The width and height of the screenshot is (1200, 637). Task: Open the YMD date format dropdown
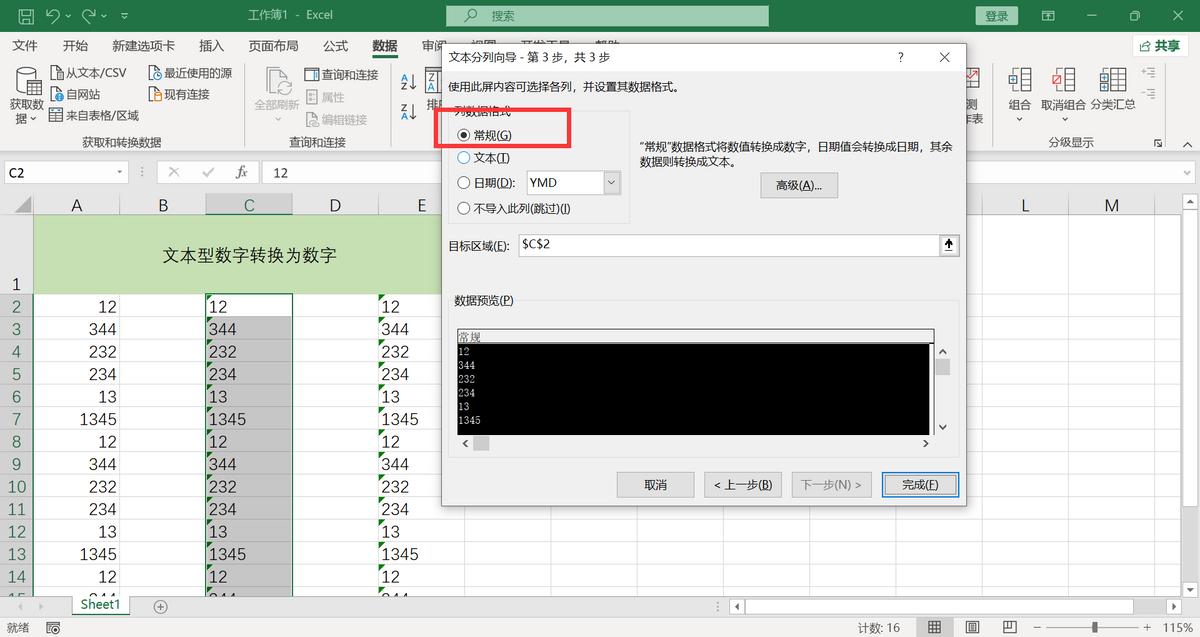coord(611,183)
